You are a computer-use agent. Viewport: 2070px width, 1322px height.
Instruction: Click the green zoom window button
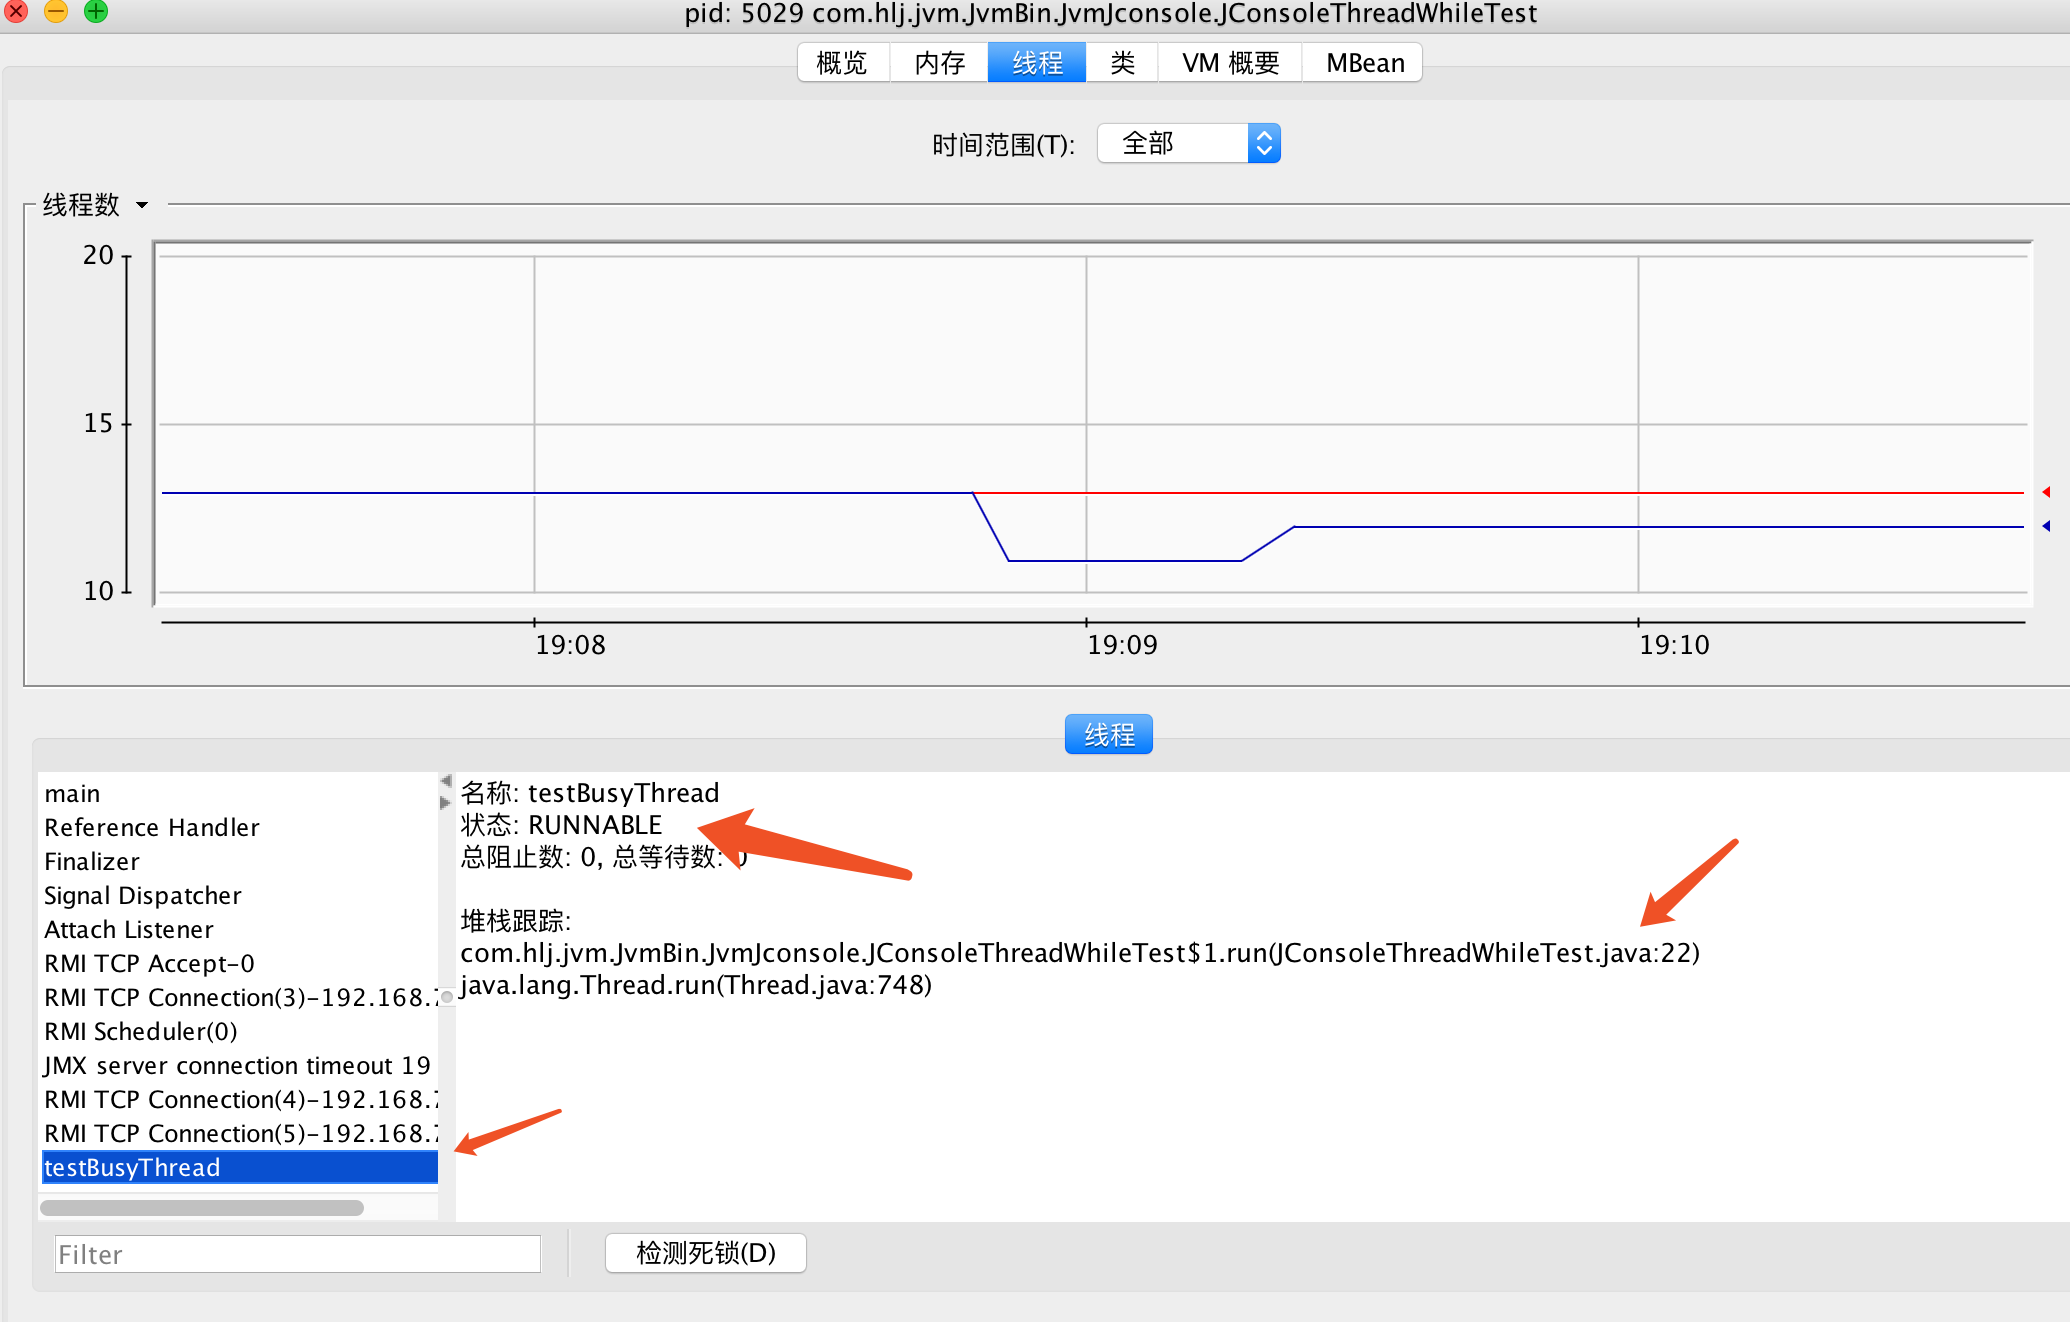96,11
